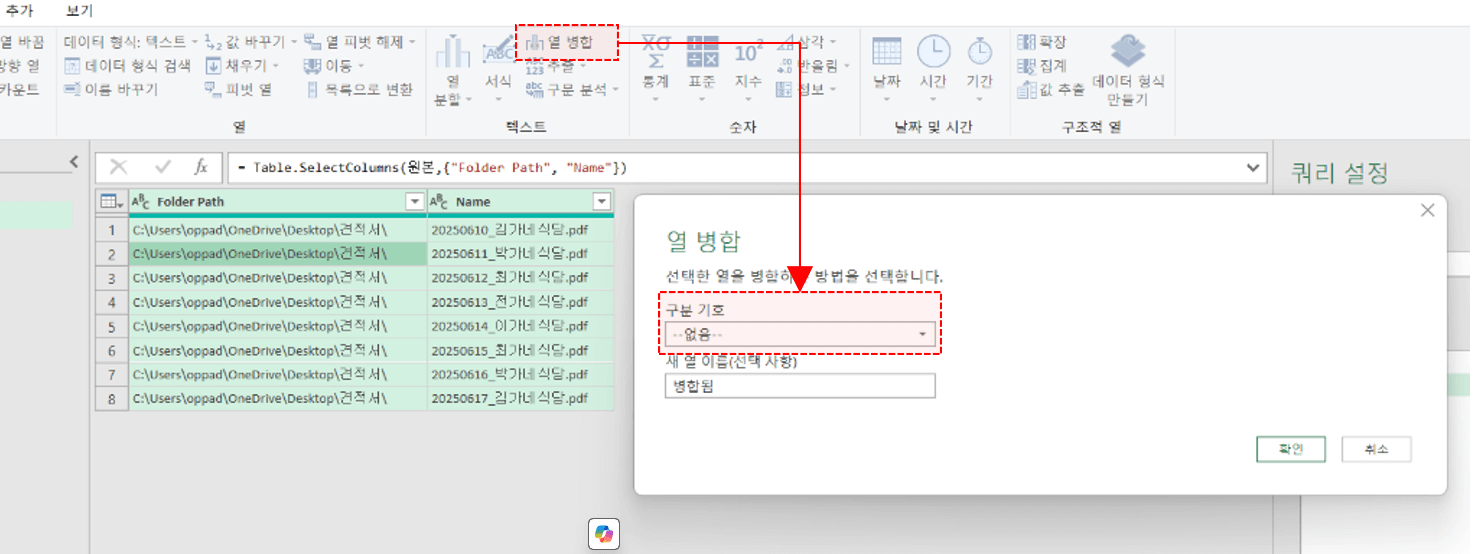
Task: Switch to the 추가 ribbon tab
Action: click(x=20, y=11)
